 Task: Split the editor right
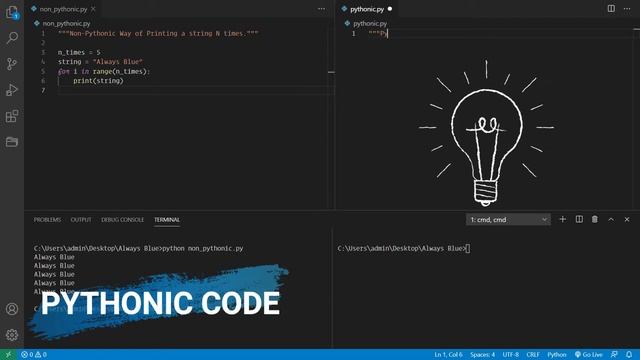tap(611, 9)
